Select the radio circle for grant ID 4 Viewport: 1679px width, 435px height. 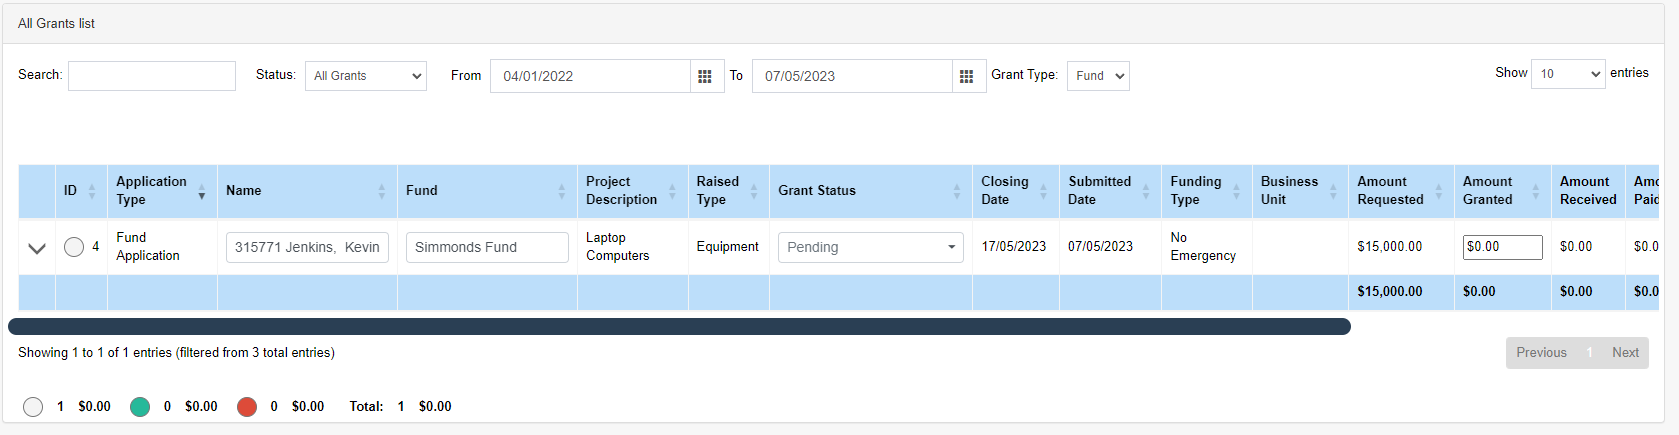pos(74,247)
